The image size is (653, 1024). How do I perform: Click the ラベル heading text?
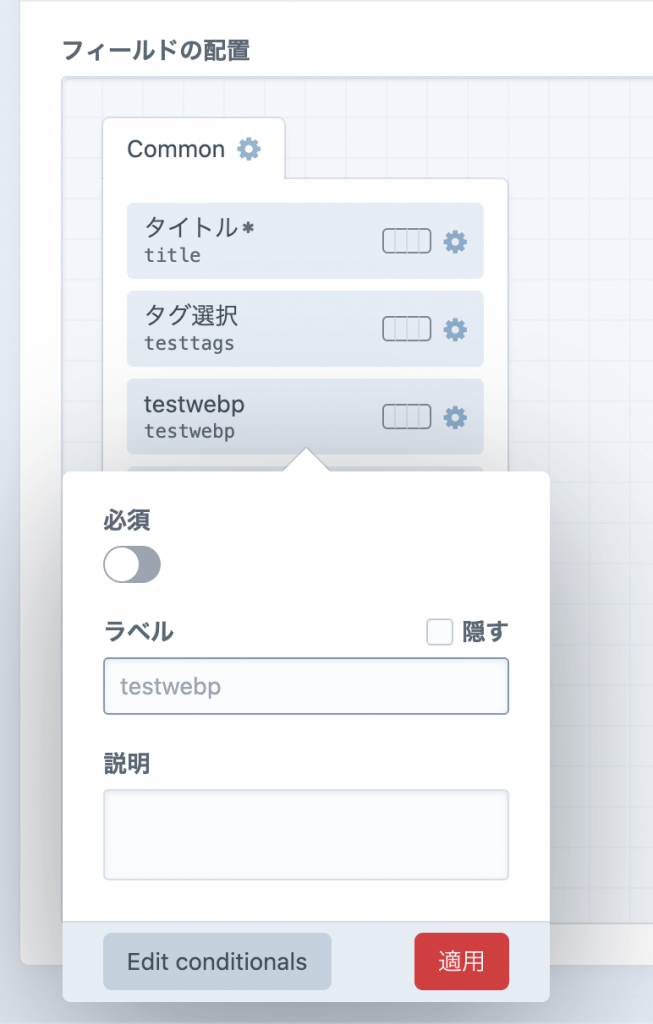pyautogui.click(x=138, y=631)
